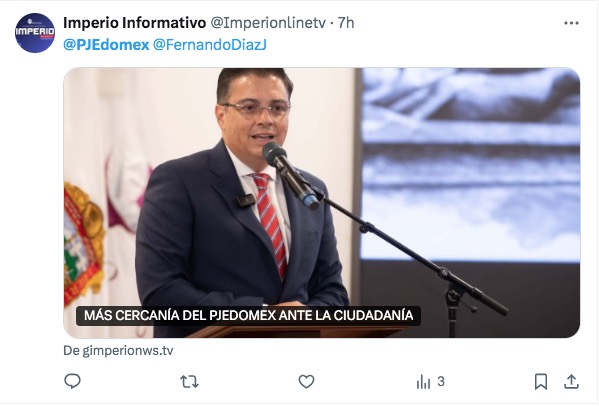This screenshot has height=406, width=599.
Task: Like the tweet with the heart icon
Action: (306, 381)
